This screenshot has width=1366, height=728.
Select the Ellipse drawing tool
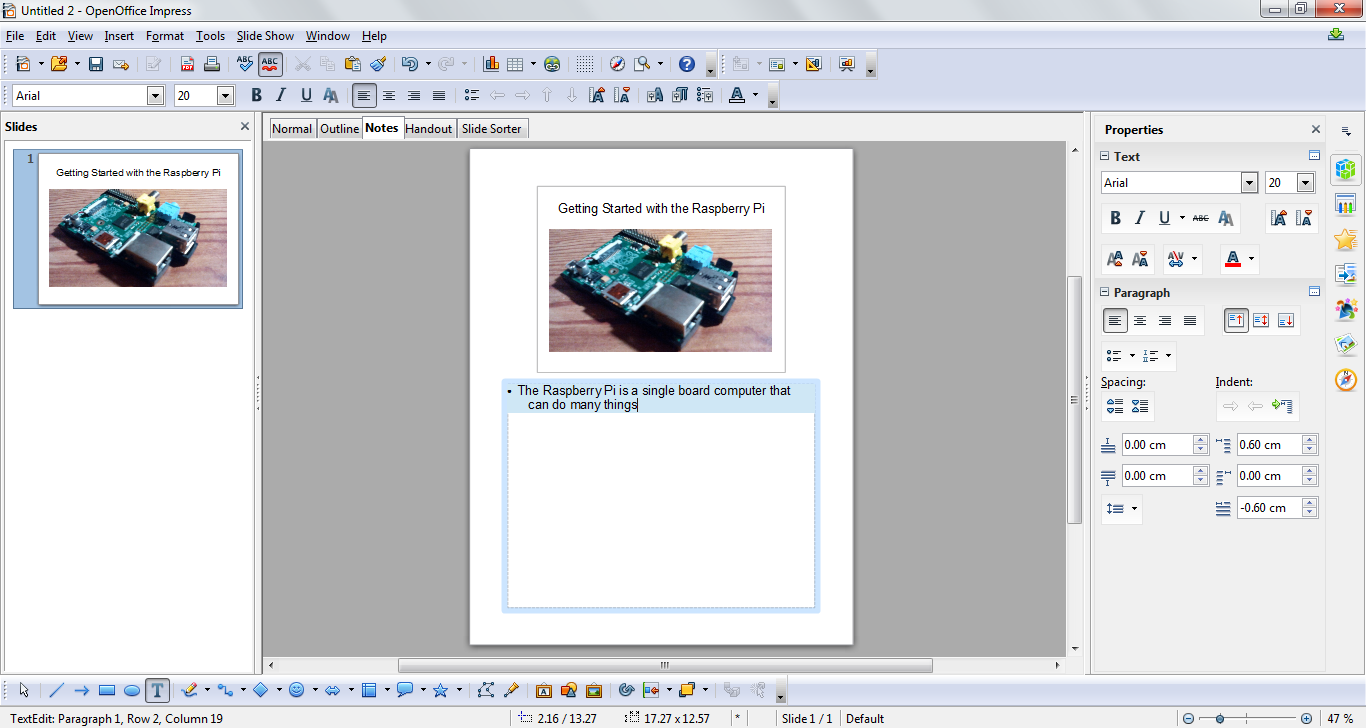pyautogui.click(x=131, y=690)
